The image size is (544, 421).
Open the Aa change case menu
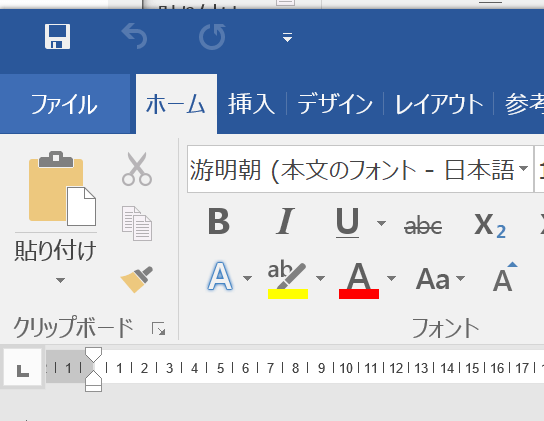(x=440, y=279)
